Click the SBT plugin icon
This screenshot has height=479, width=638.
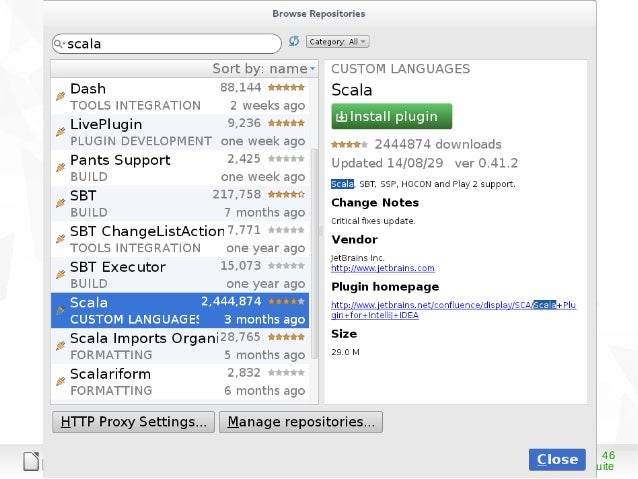coord(61,203)
